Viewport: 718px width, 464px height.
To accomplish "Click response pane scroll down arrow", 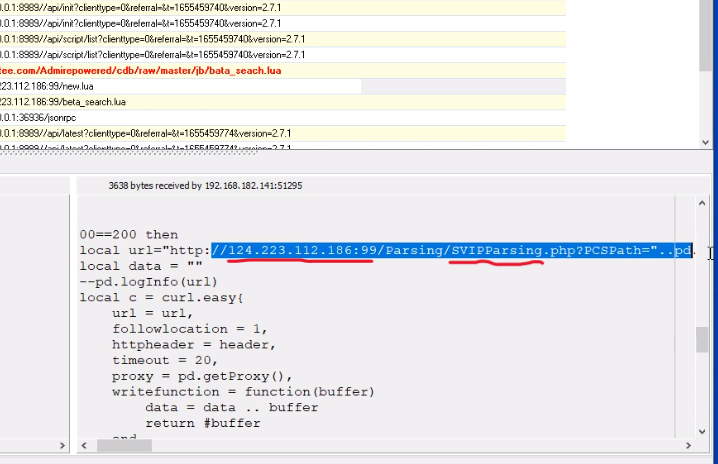I will pyautogui.click(x=702, y=431).
